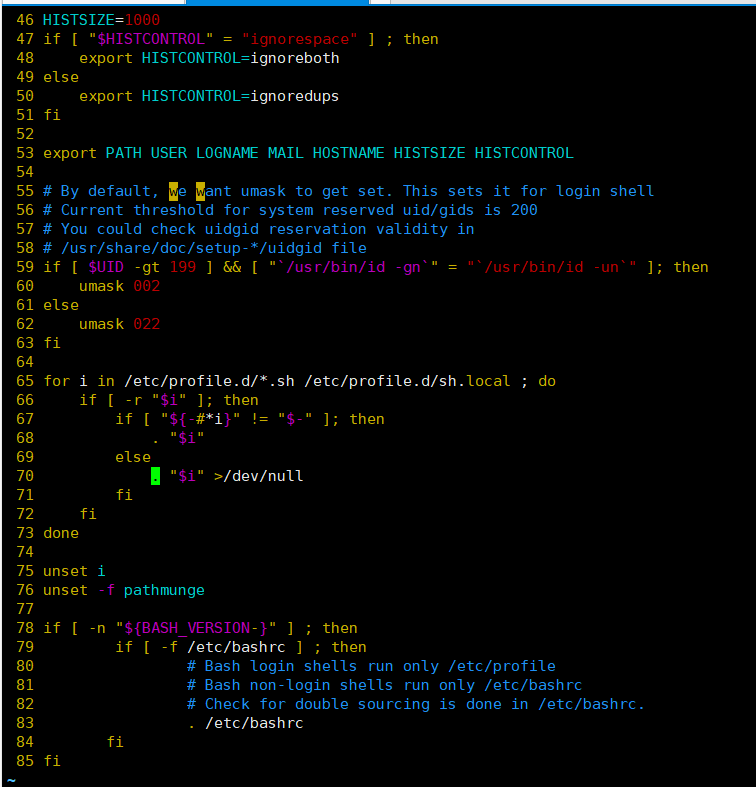Click "${BASH_VERSION-}" on line 78

point(196,628)
